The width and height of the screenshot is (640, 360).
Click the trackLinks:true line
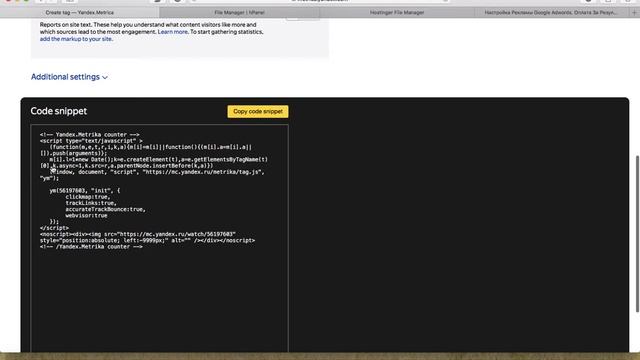91,203
